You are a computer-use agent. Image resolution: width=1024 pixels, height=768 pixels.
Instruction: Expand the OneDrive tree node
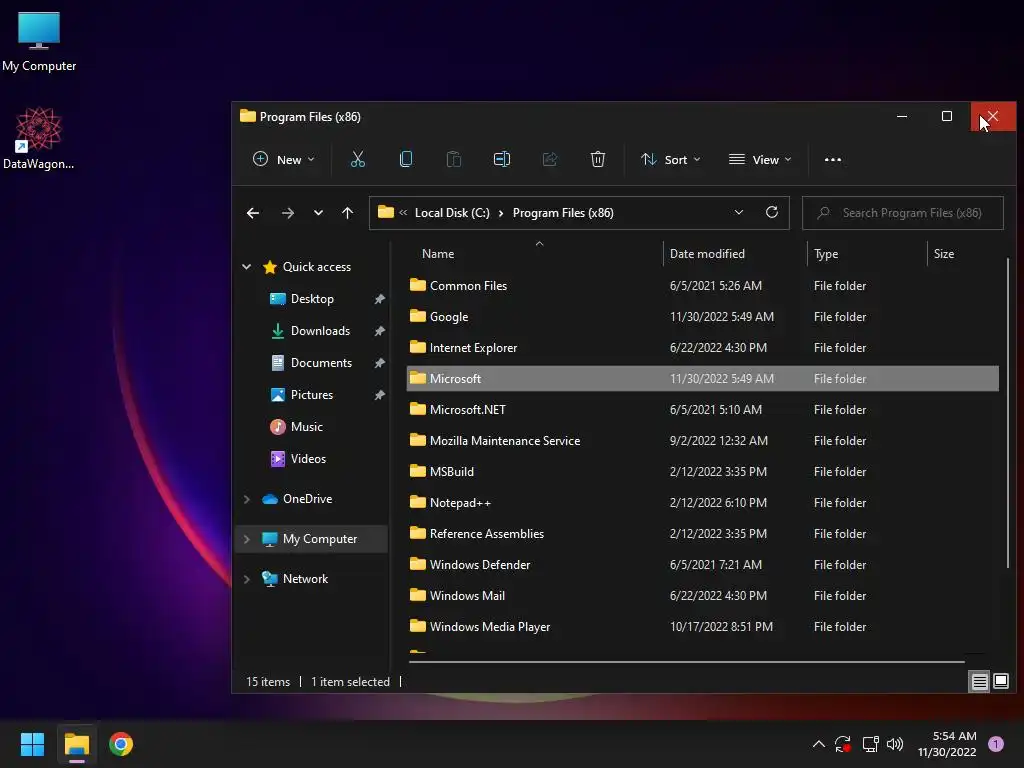click(x=247, y=499)
